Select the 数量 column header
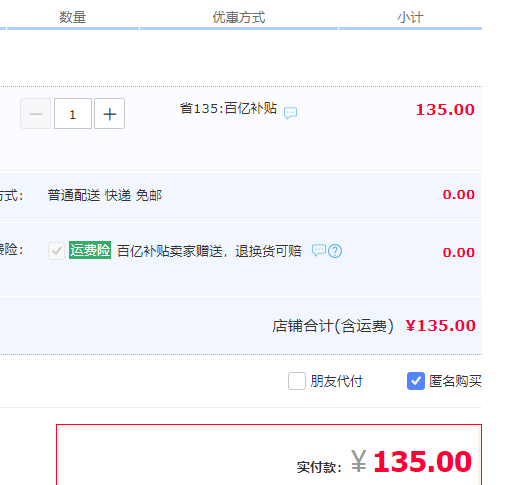The image size is (520, 485). point(73,17)
